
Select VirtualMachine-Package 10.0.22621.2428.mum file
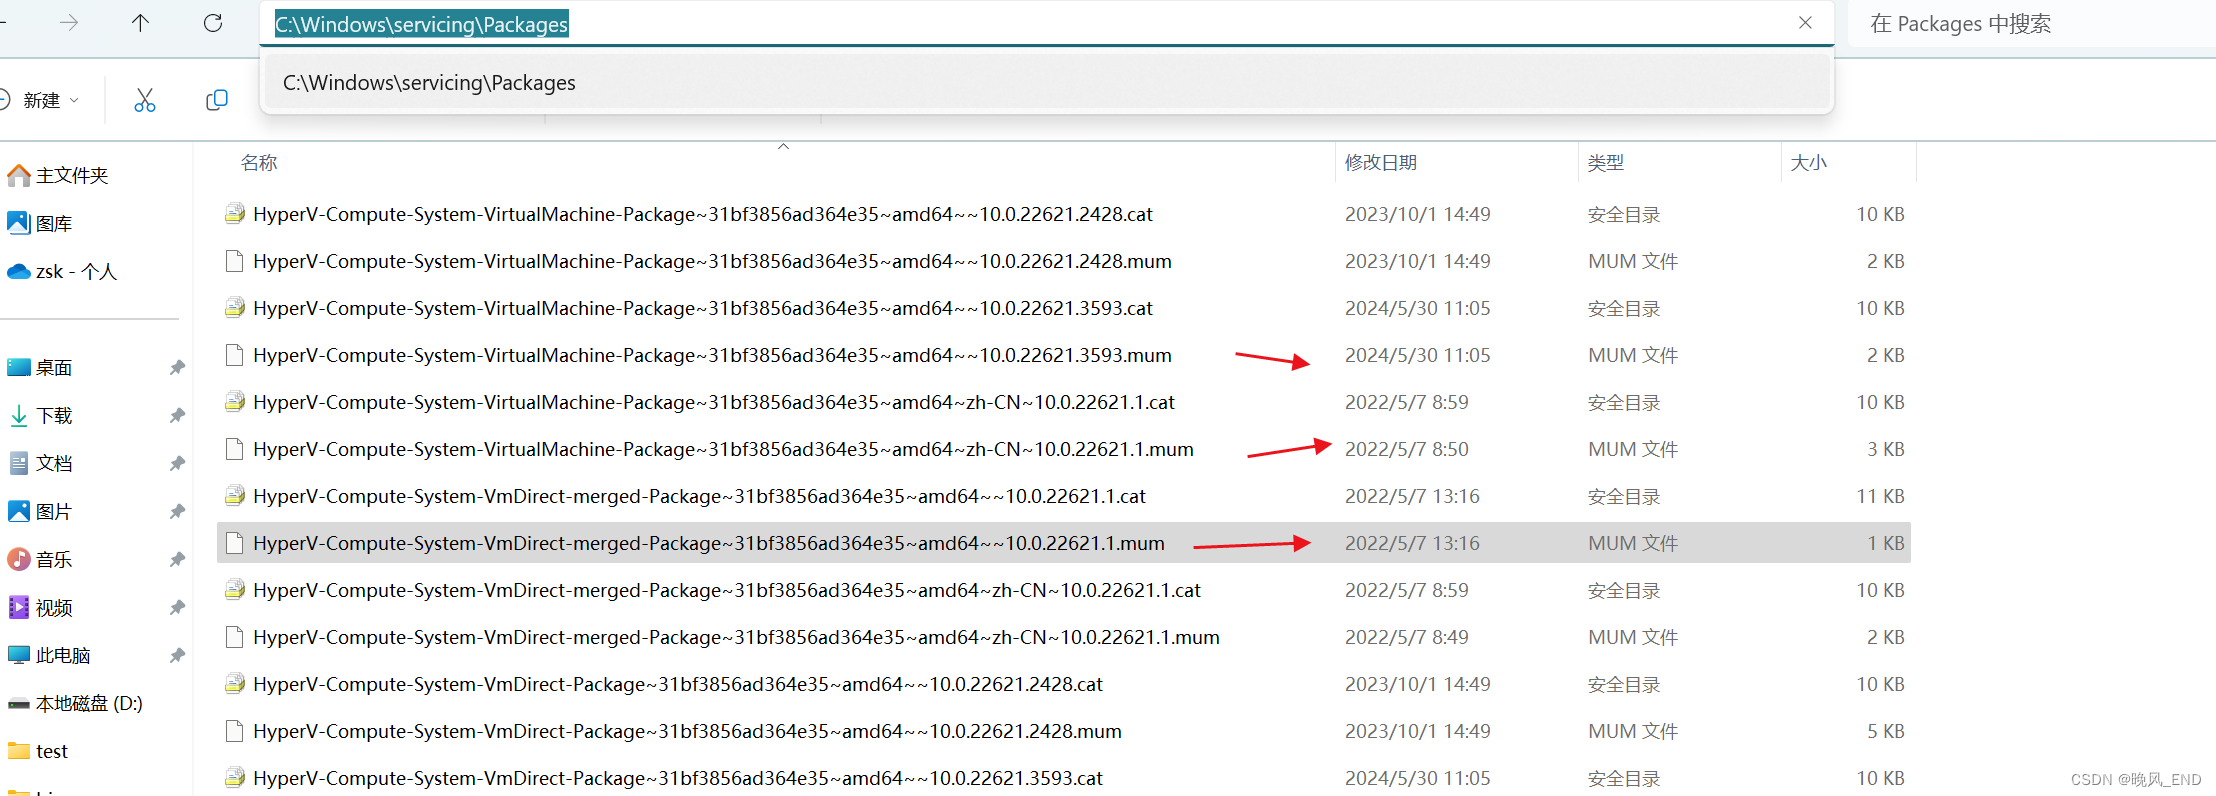point(1064,261)
